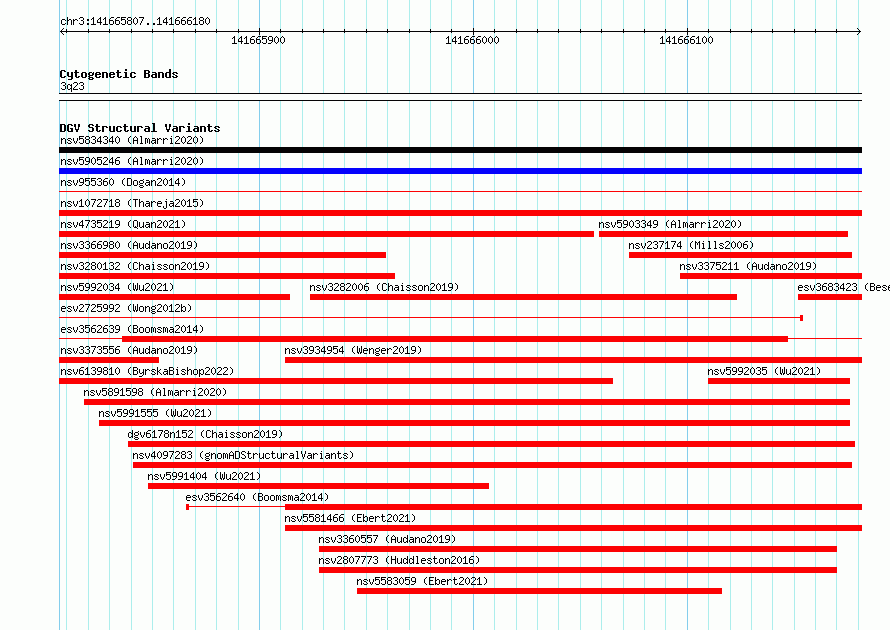This screenshot has width=890, height=630.
Task: Click the esv3562640 (Boomsma2014) label
Action: pyautogui.click(x=257, y=497)
